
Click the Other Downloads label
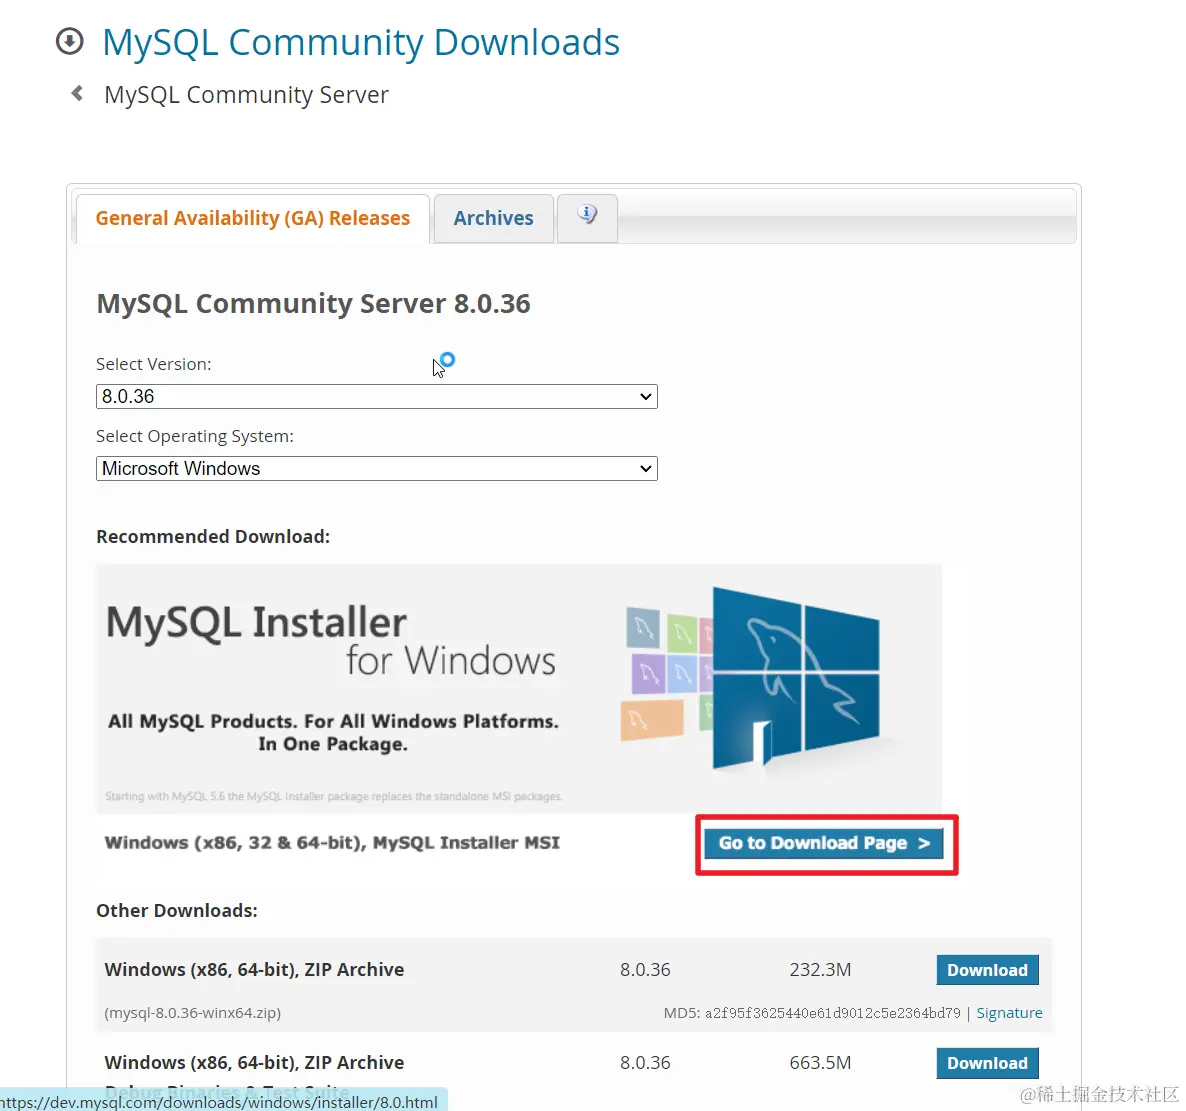pyautogui.click(x=177, y=910)
